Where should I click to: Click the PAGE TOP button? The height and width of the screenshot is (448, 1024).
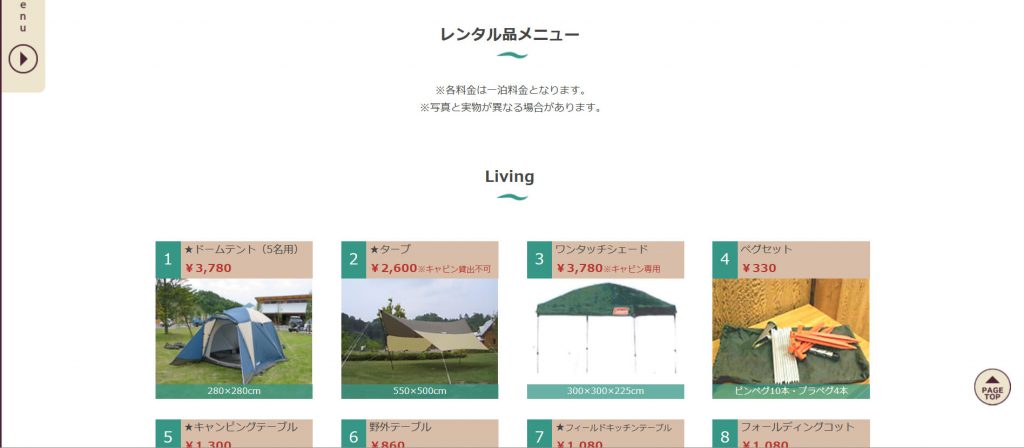tap(992, 387)
